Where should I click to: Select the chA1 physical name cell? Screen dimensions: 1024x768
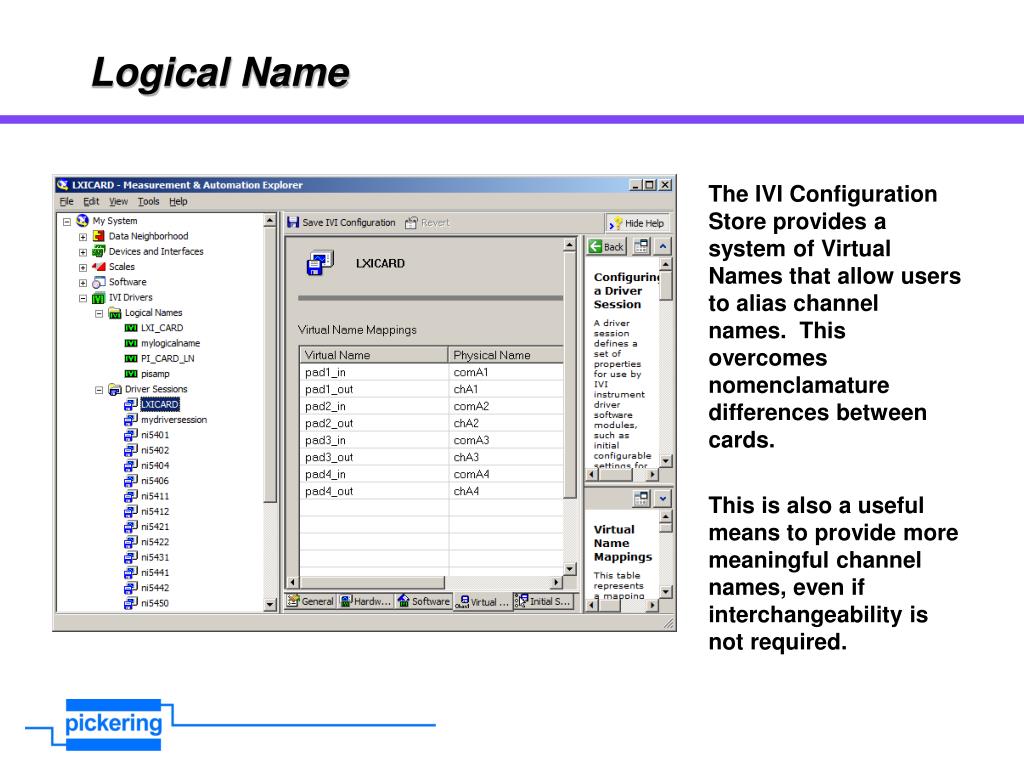pos(505,389)
